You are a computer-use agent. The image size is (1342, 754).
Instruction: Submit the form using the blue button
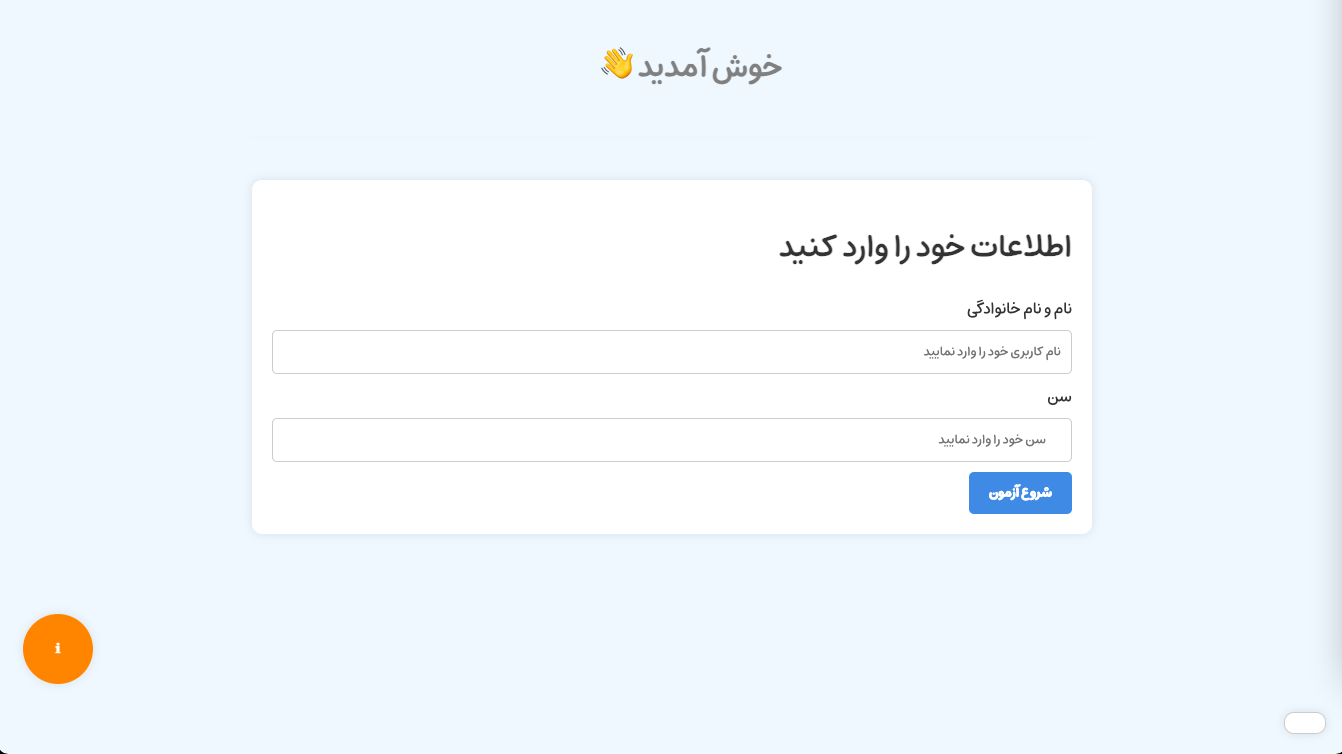pos(1020,493)
